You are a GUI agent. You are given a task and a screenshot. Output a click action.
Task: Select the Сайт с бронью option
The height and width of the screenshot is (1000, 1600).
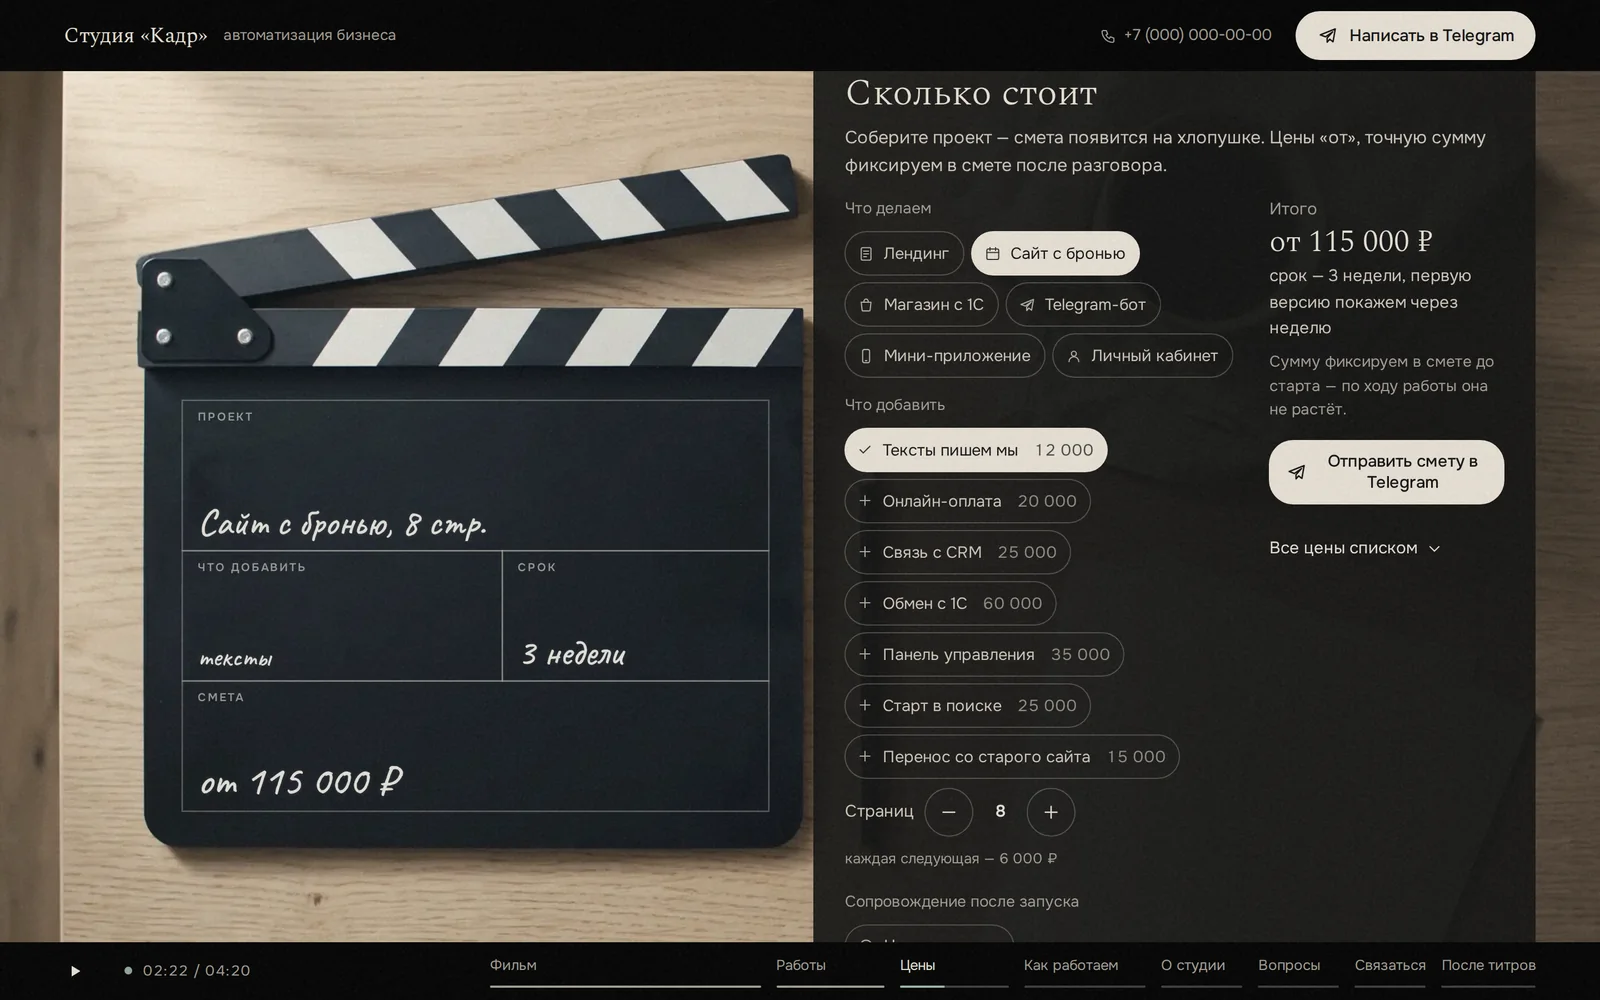coord(1055,254)
